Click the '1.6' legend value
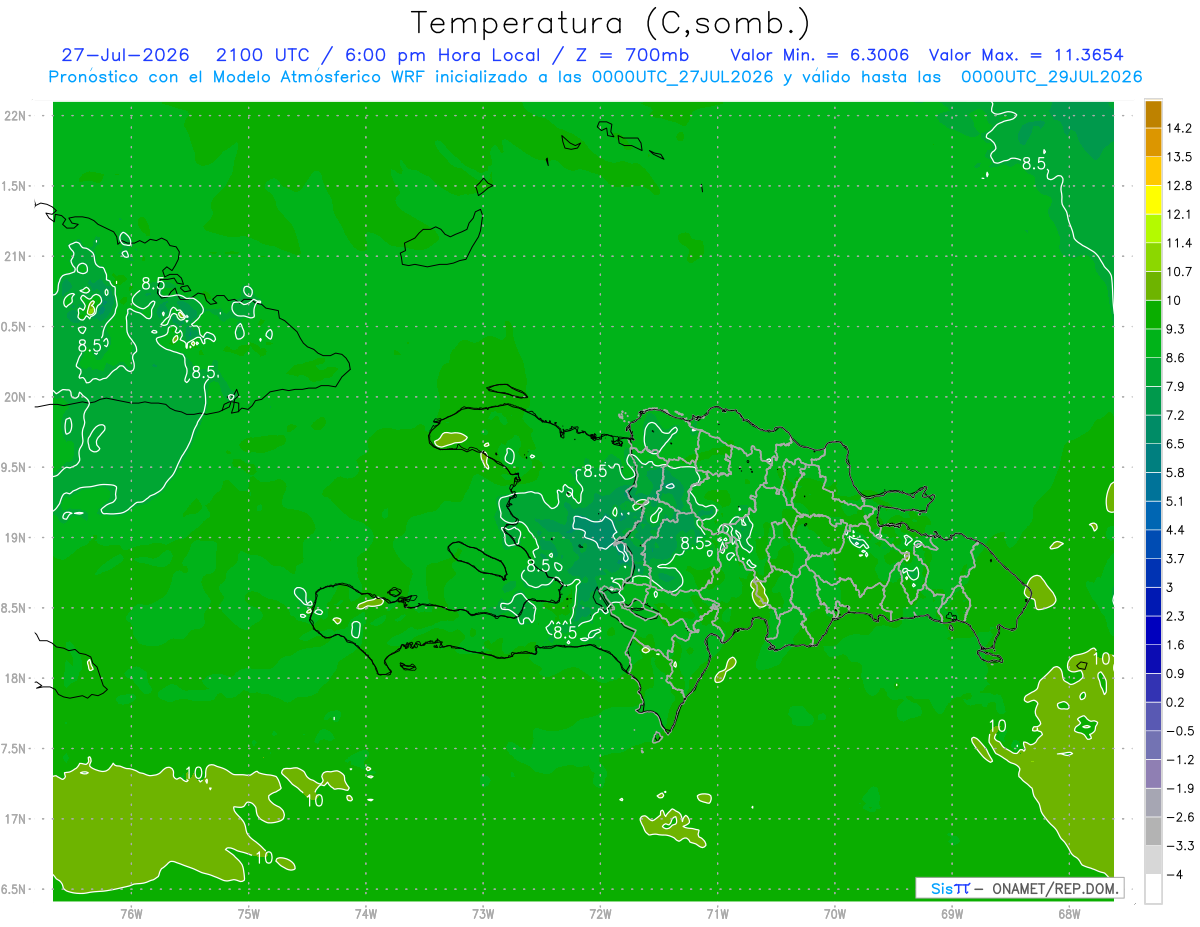This screenshot has height=927, width=1200. (x=1175, y=645)
